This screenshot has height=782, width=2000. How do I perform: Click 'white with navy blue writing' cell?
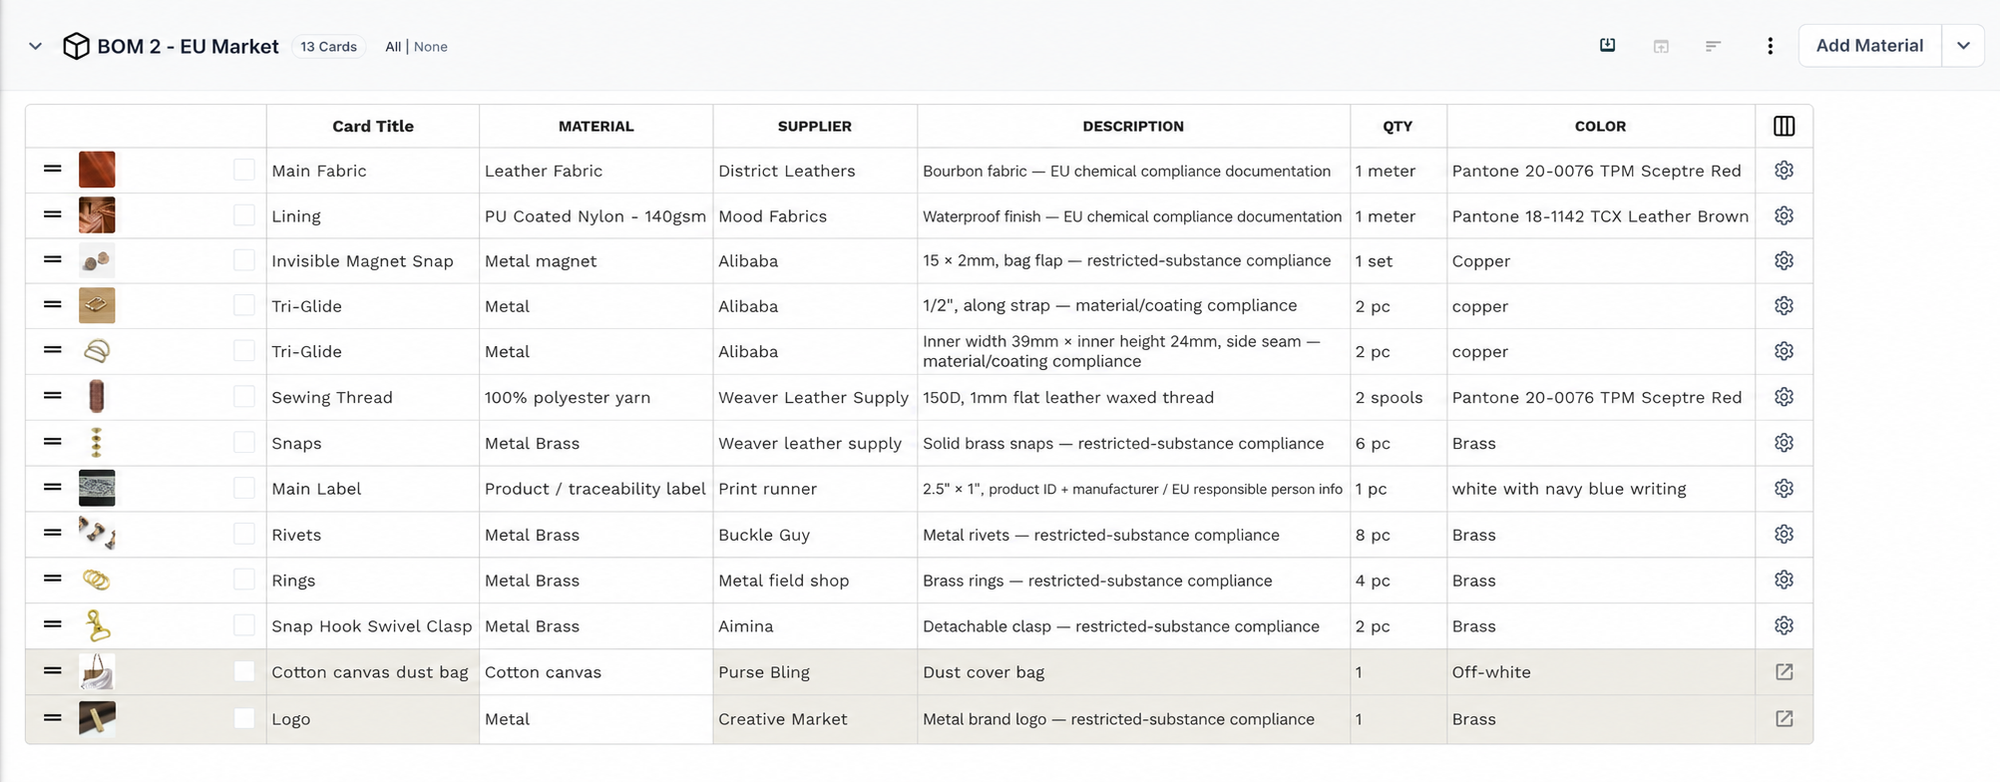[1600, 489]
